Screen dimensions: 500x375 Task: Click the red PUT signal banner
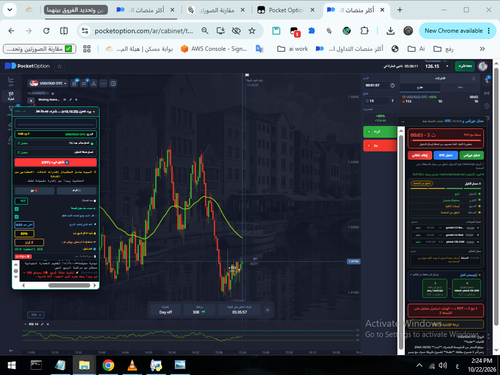pyautogui.click(x=445, y=311)
